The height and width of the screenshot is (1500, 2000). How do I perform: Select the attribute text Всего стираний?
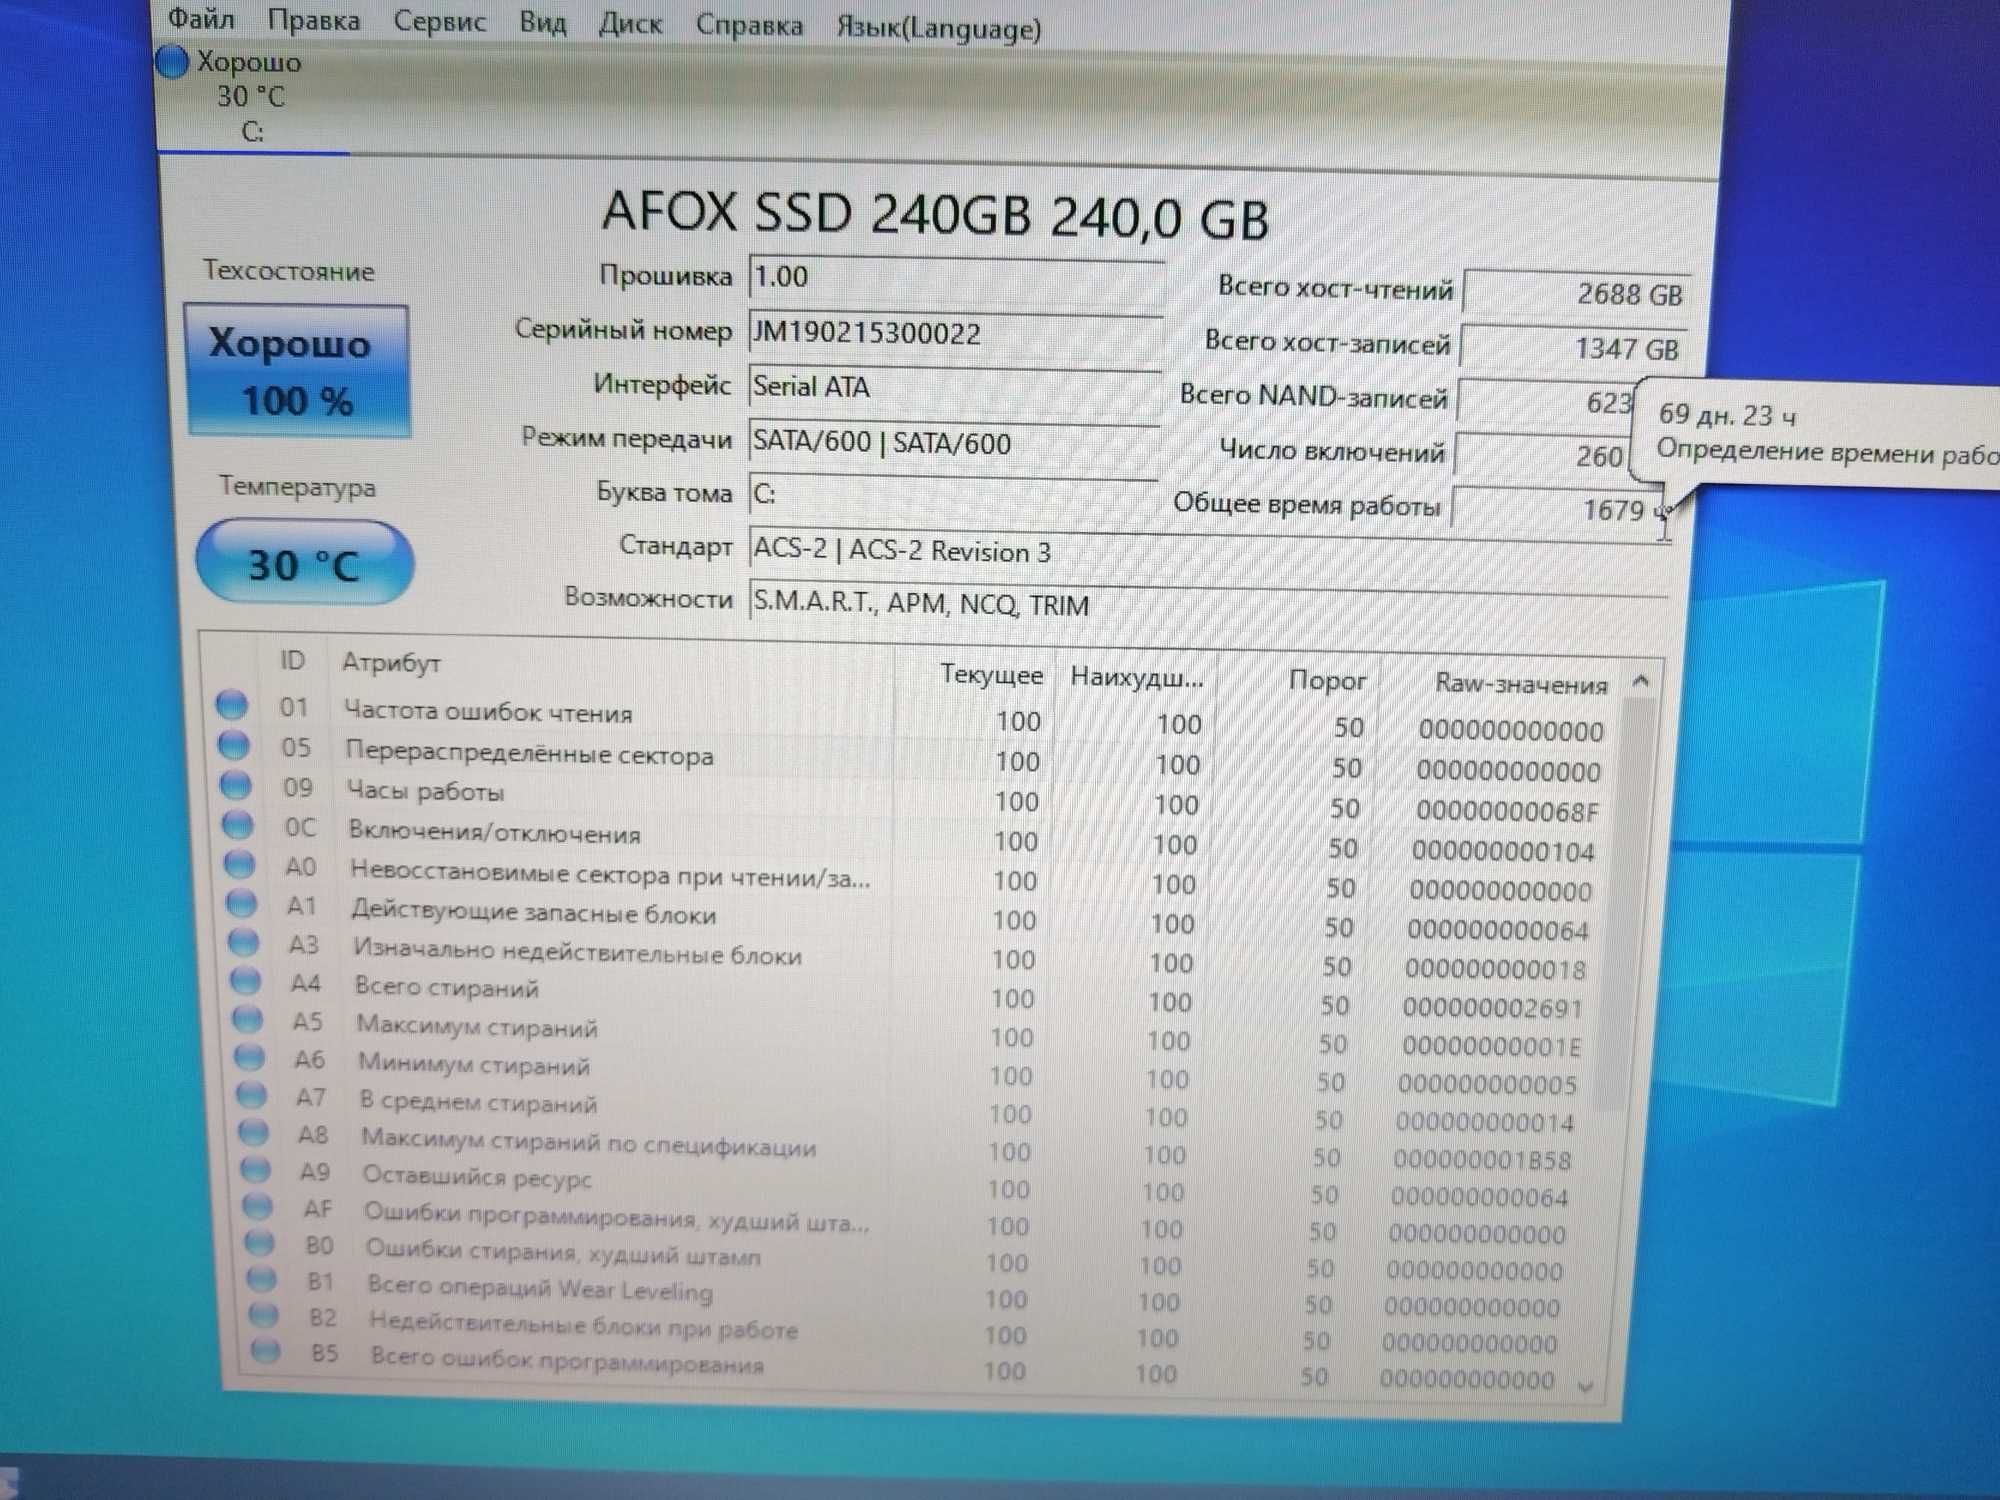coord(447,988)
